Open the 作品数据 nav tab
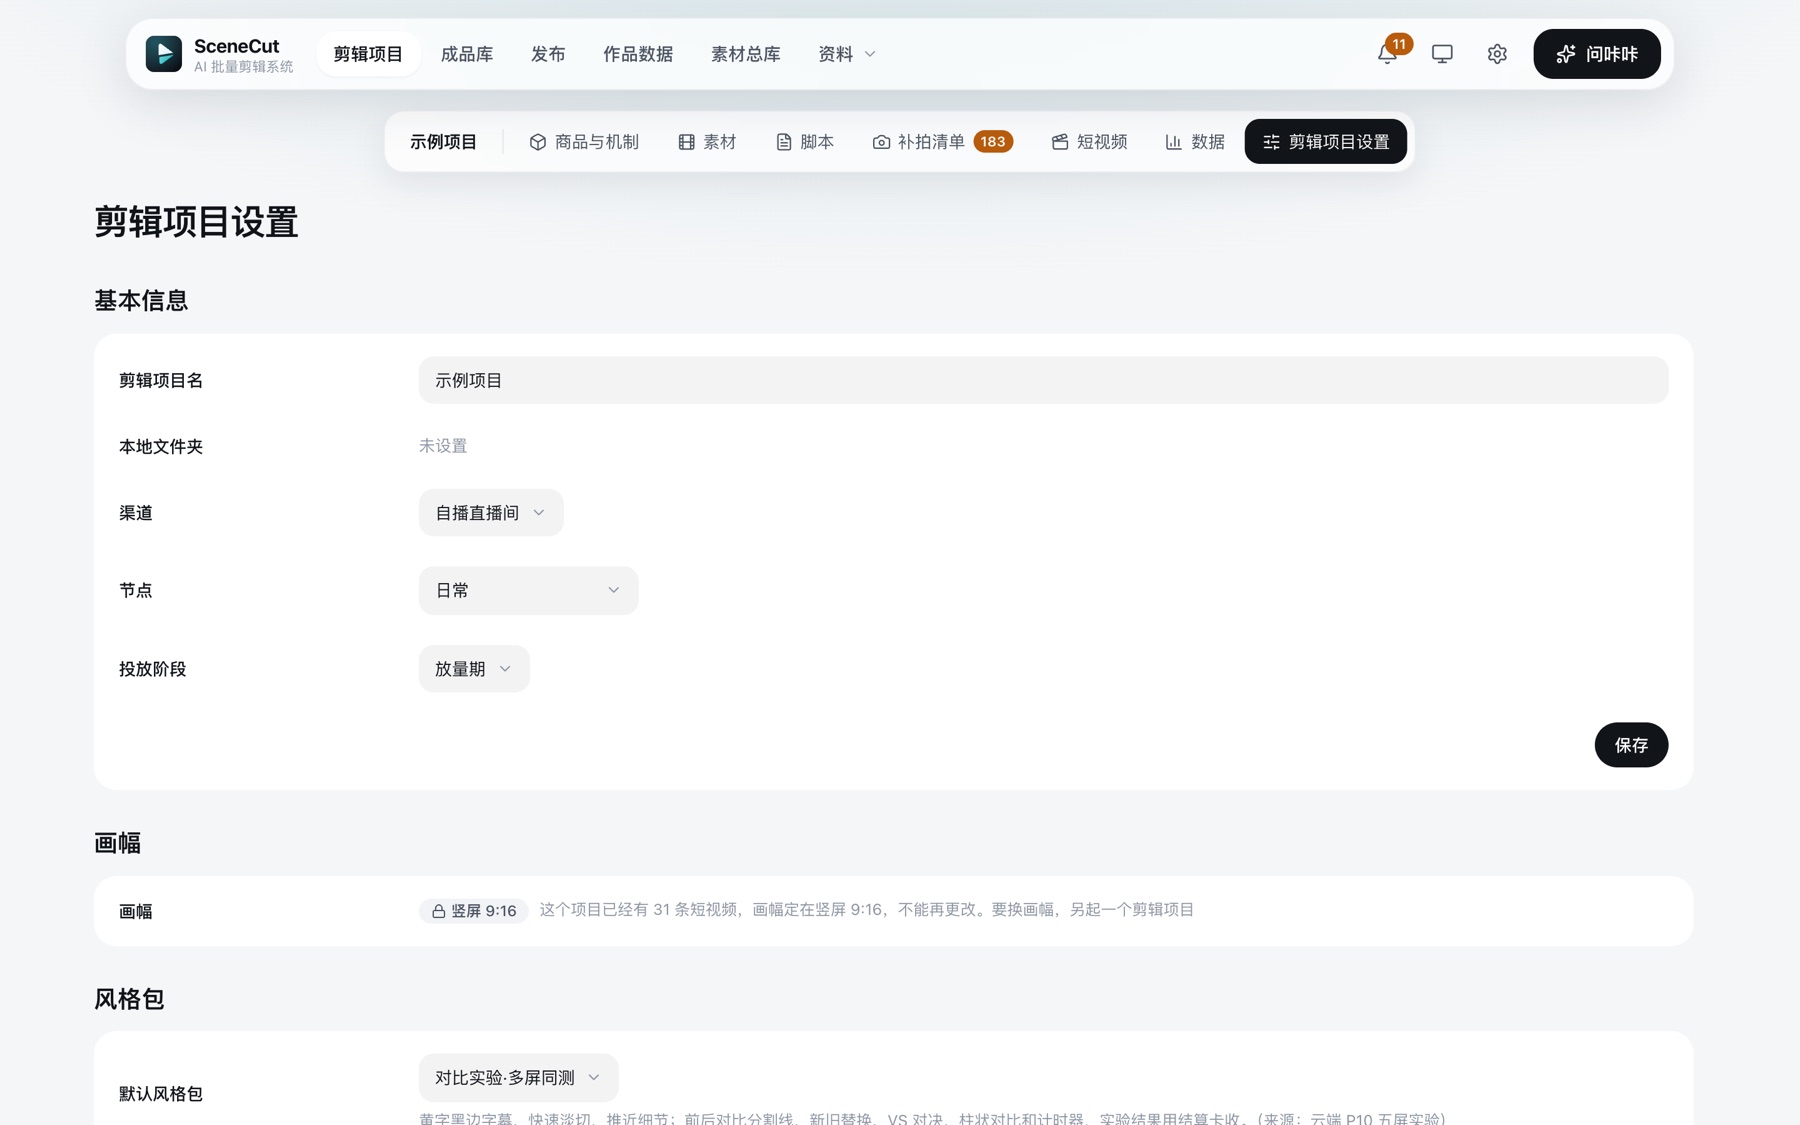This screenshot has height=1125, width=1800. point(638,54)
